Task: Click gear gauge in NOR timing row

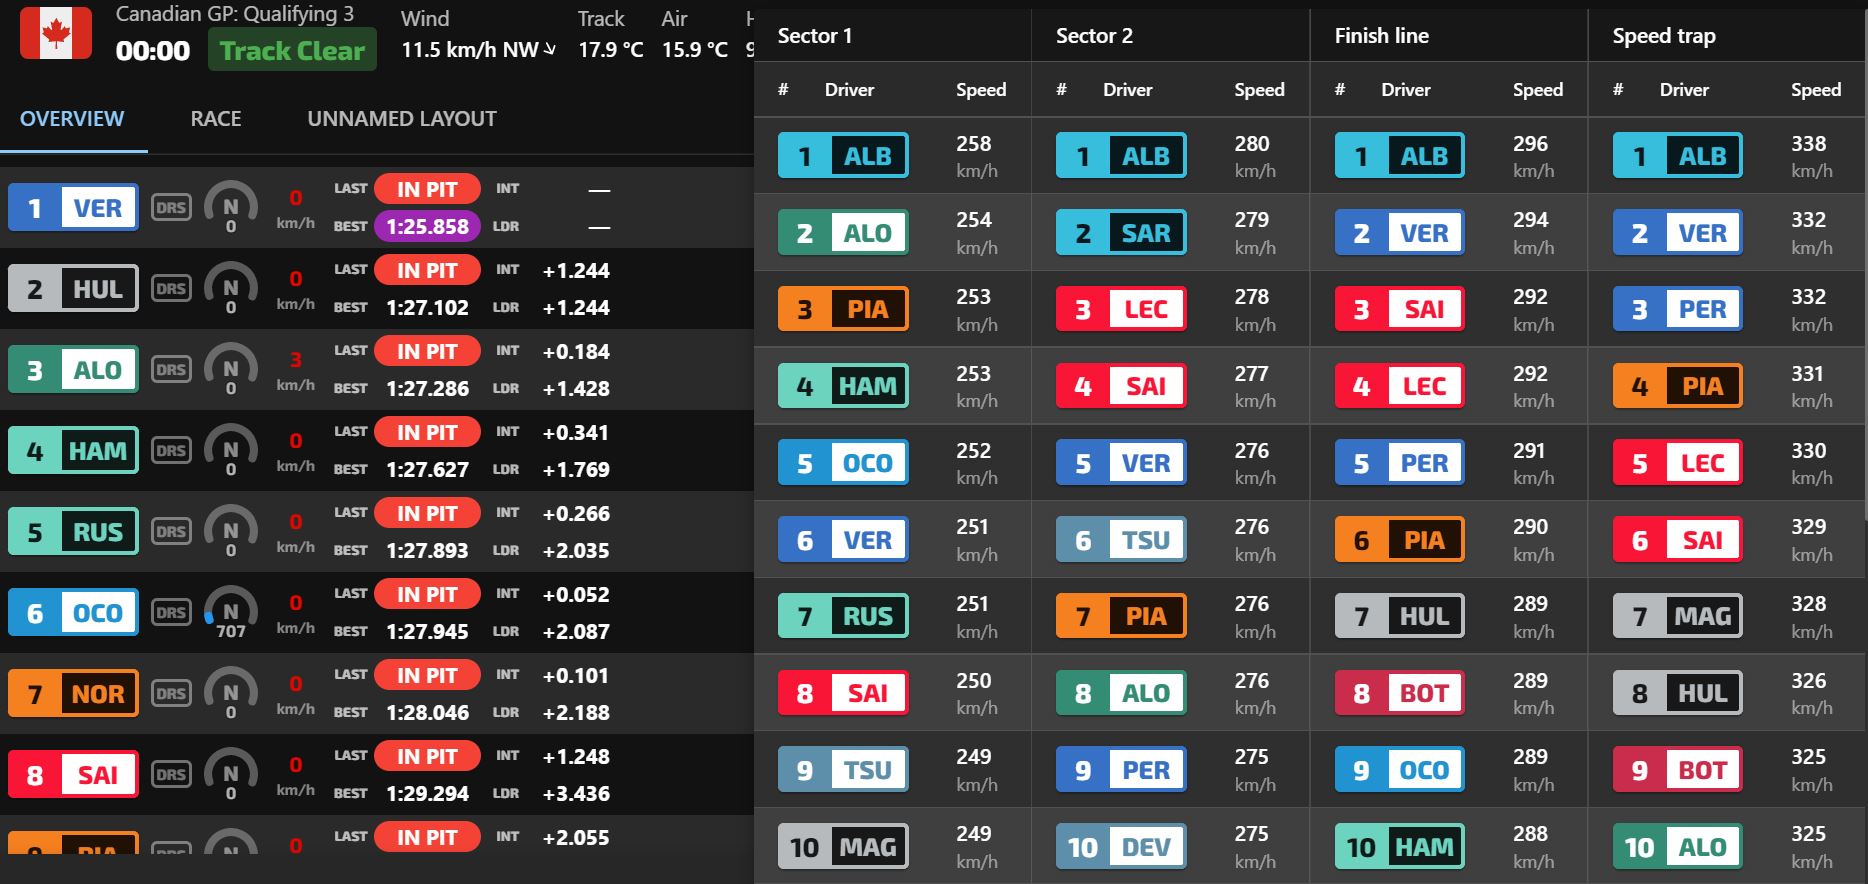Action: 231,694
